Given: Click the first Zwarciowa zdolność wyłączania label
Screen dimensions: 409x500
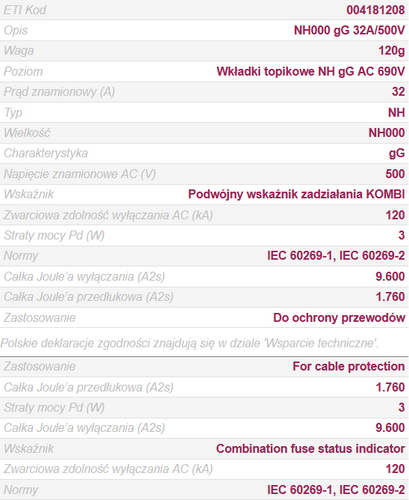Looking at the screenshot, I should [108, 215].
